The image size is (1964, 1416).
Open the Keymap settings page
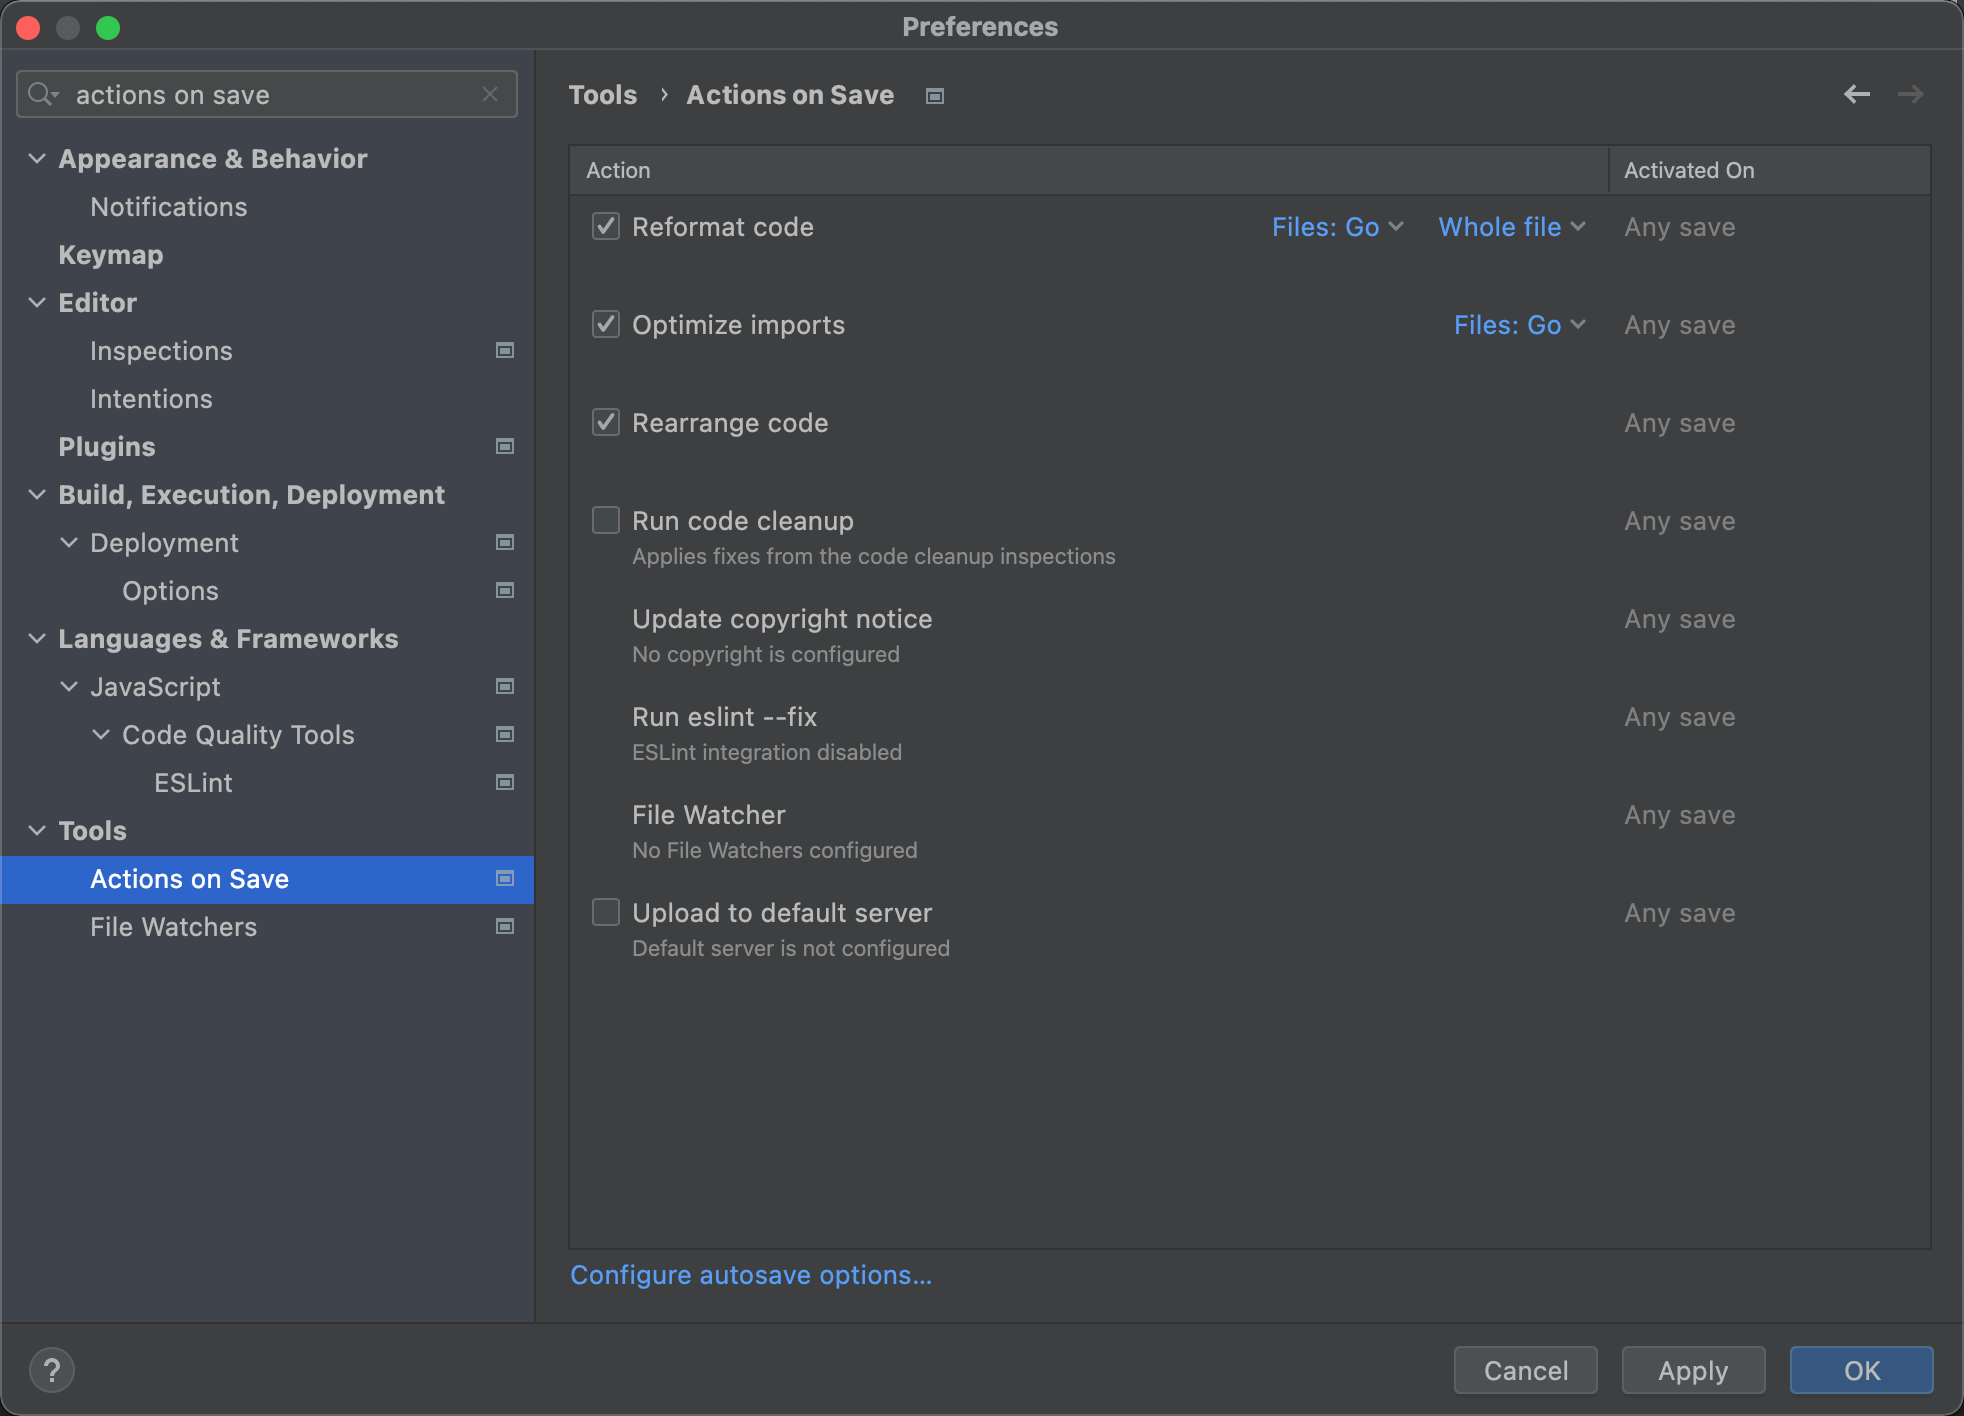pos(110,255)
